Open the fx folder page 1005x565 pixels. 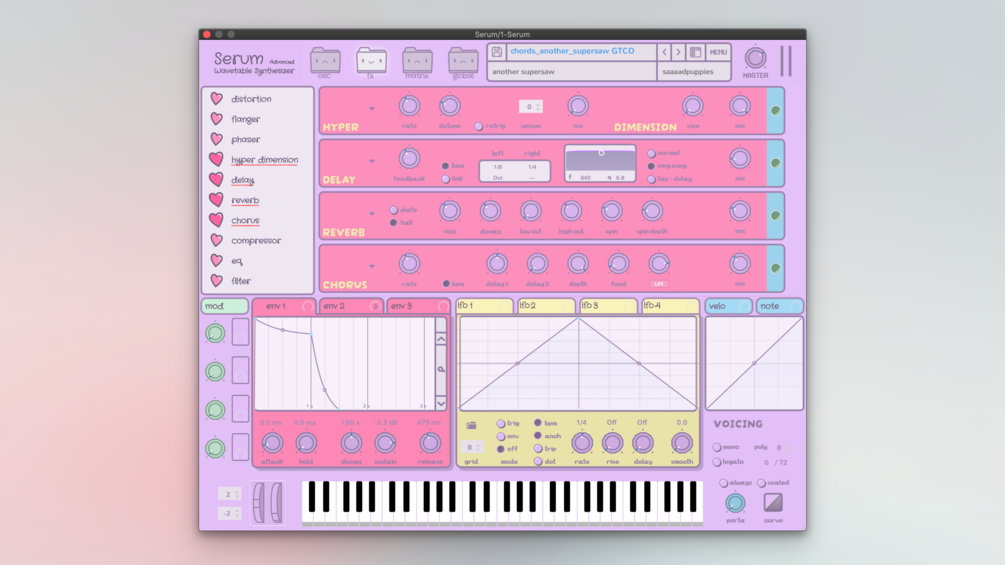point(371,61)
